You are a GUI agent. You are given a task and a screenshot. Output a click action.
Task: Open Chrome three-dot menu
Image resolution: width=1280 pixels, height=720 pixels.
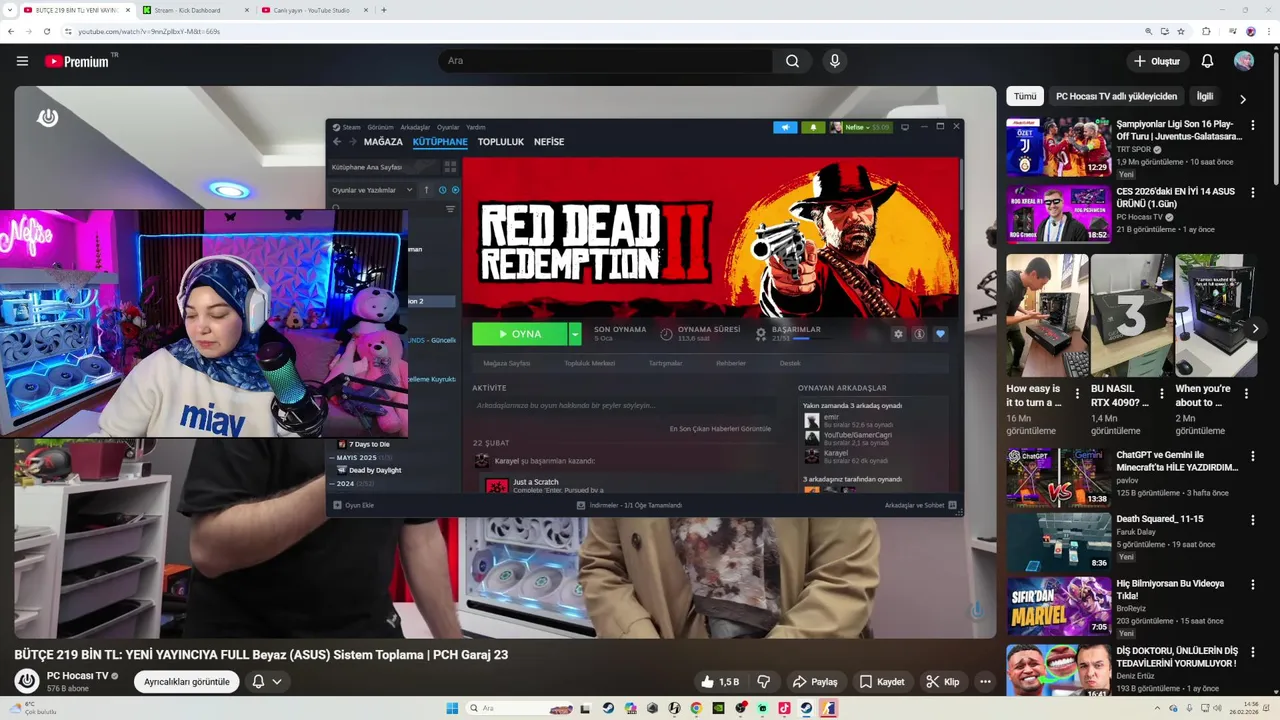click(1268, 31)
